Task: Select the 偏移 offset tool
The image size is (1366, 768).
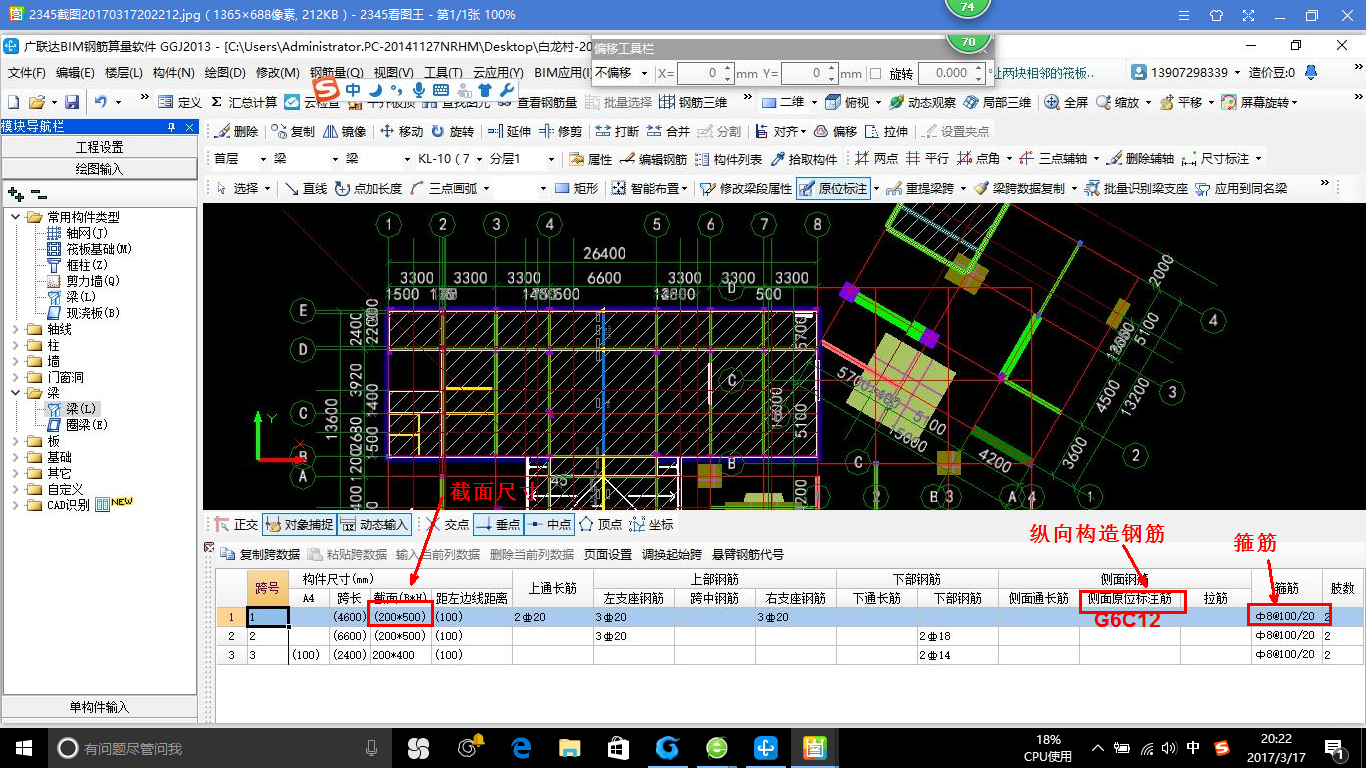Action: click(835, 131)
